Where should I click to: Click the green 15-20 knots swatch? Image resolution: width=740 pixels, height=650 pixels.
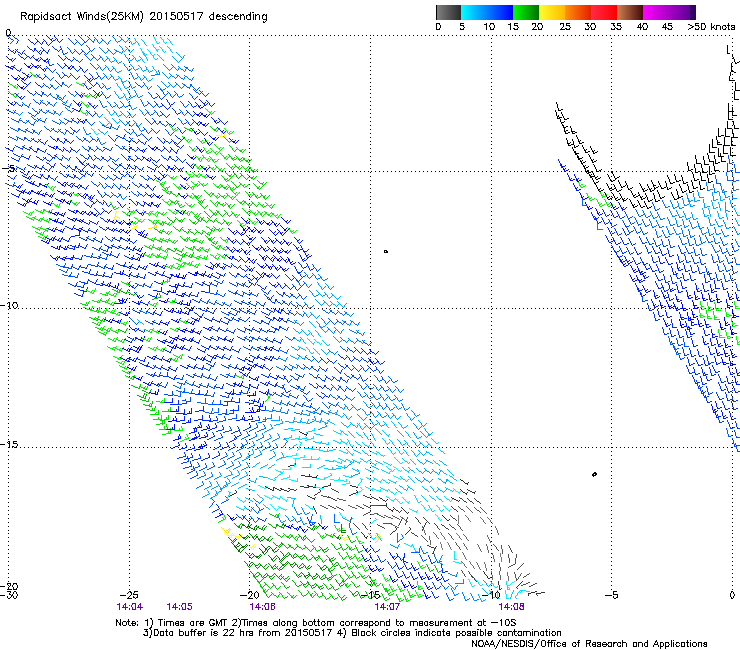[526, 12]
